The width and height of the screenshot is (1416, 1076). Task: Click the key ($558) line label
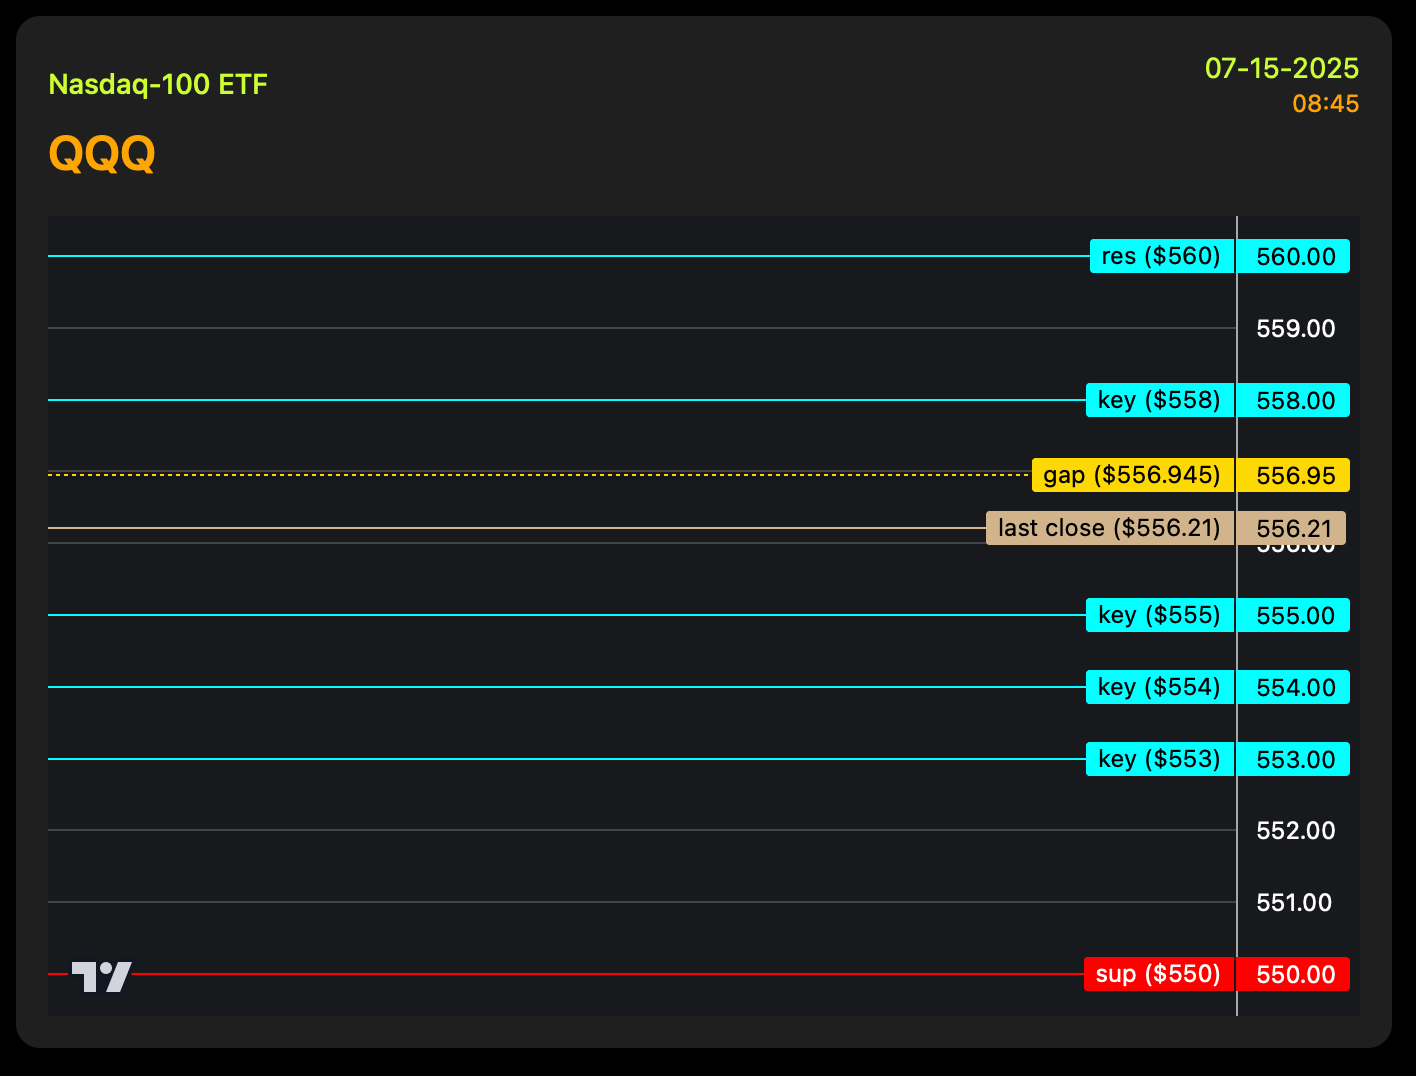pos(1160,400)
